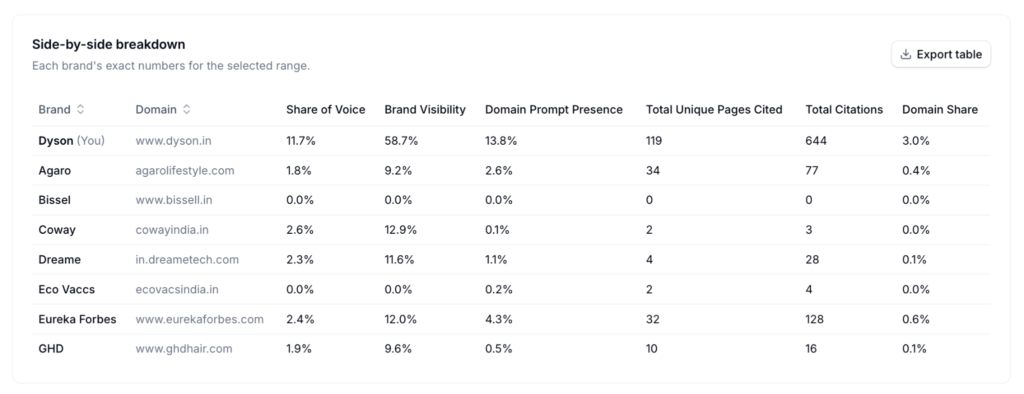Select the Dyson (You) brand row

click(511, 140)
